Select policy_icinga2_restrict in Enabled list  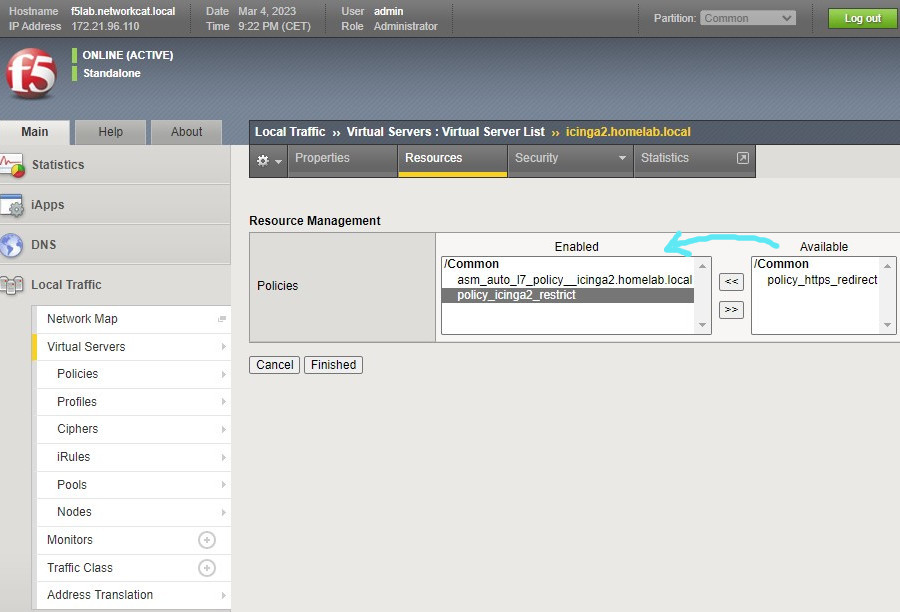(x=568, y=295)
